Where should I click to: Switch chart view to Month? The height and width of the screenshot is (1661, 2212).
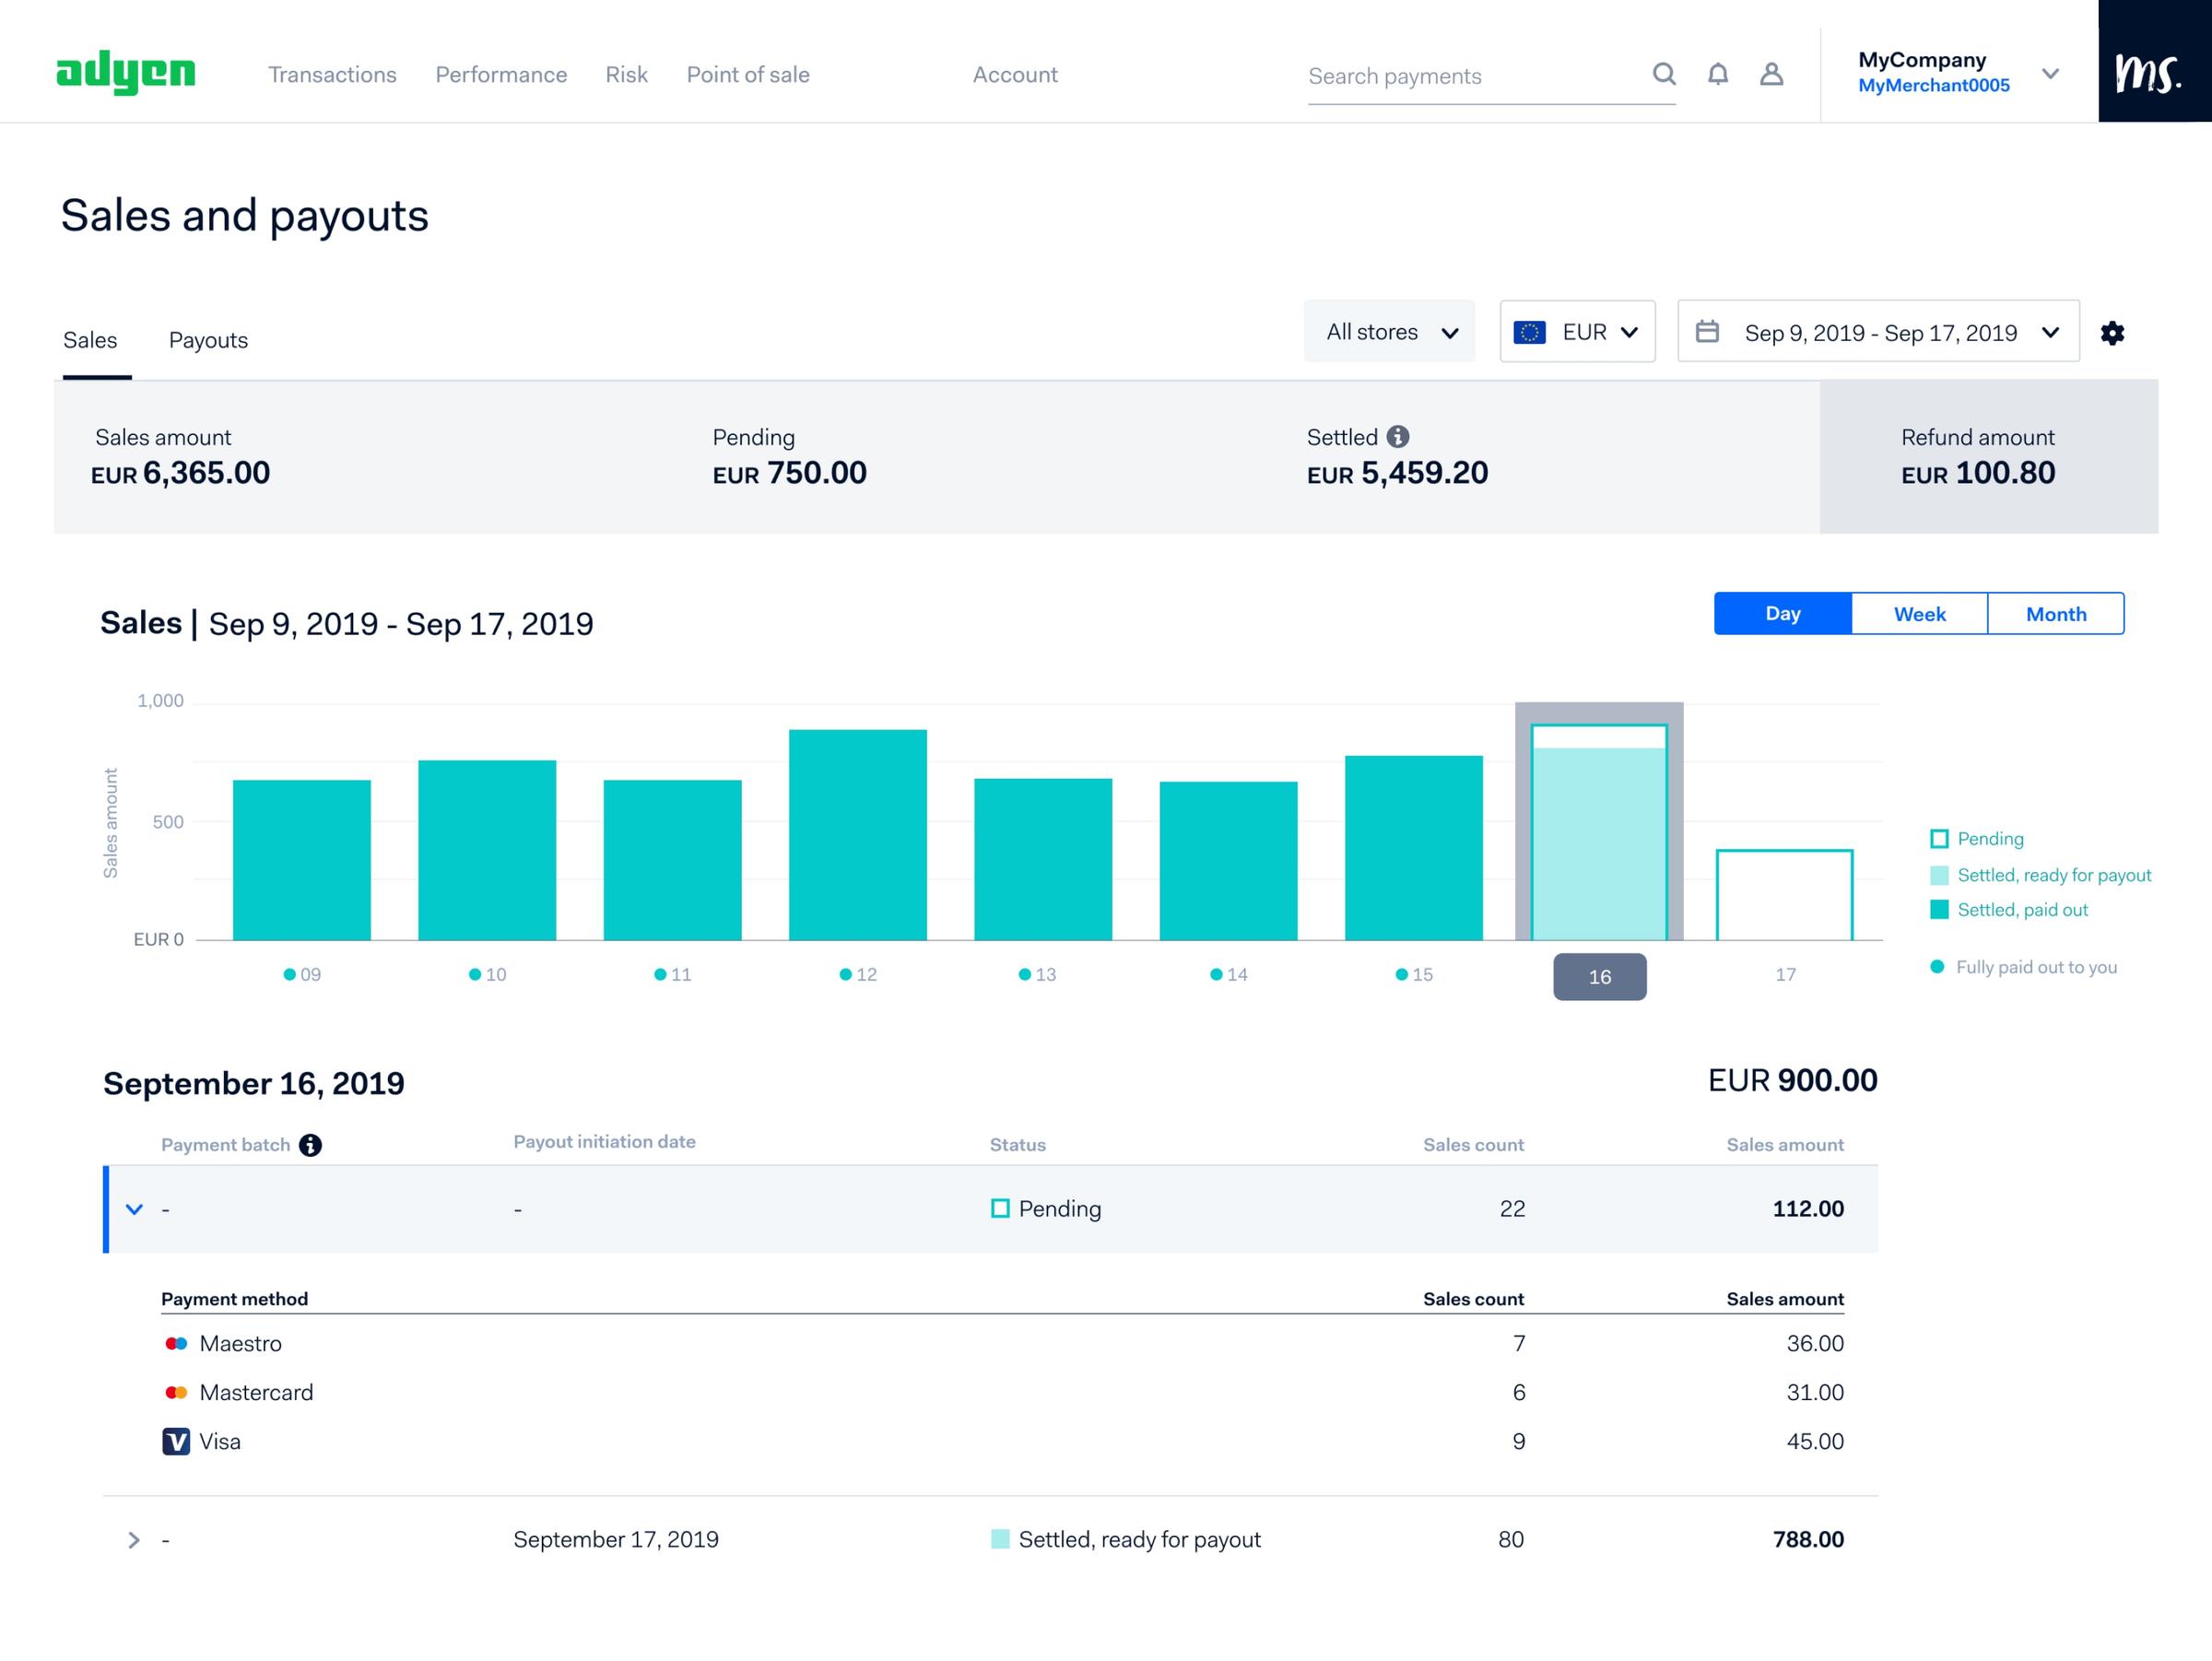[x=2055, y=613]
